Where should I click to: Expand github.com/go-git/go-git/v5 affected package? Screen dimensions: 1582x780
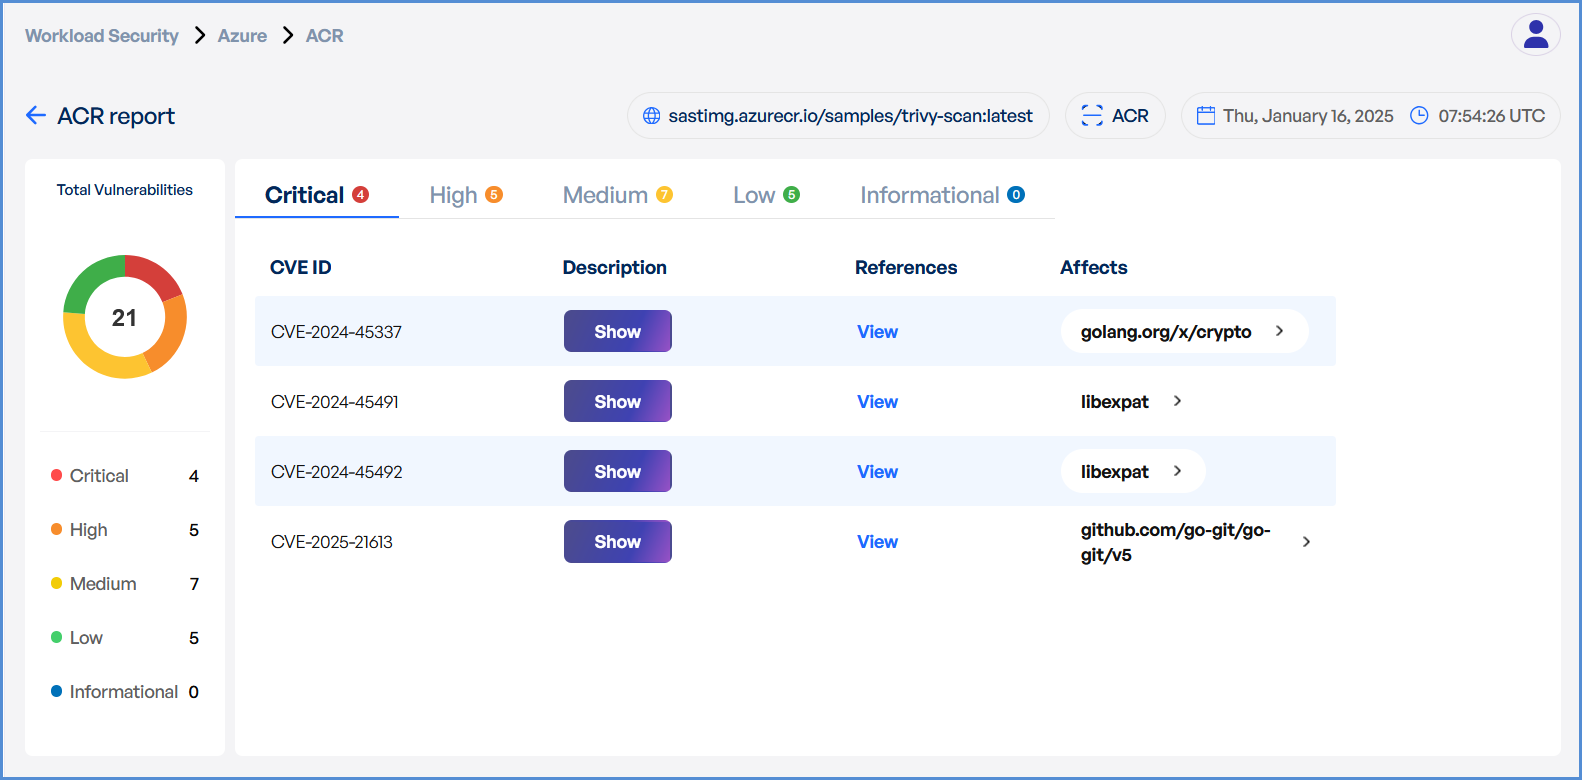pos(1306,542)
